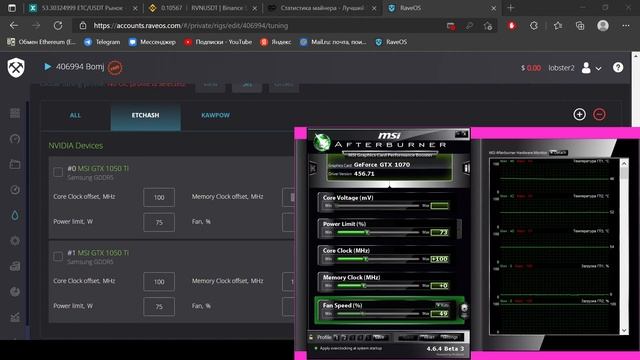
Task: Click the browser address bar URL
Action: coord(191,26)
